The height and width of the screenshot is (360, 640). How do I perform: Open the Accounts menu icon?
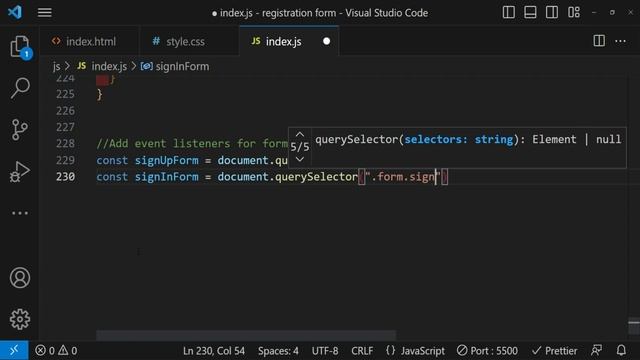coord(20,278)
